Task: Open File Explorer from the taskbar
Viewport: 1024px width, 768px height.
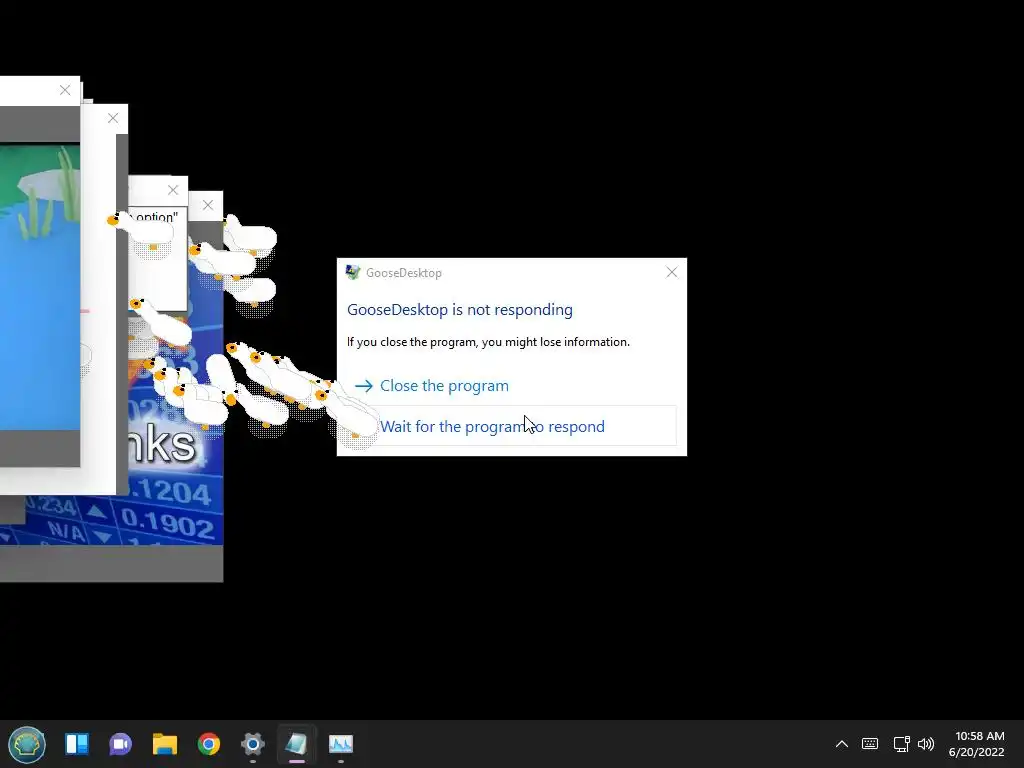Action: pyautogui.click(x=165, y=744)
